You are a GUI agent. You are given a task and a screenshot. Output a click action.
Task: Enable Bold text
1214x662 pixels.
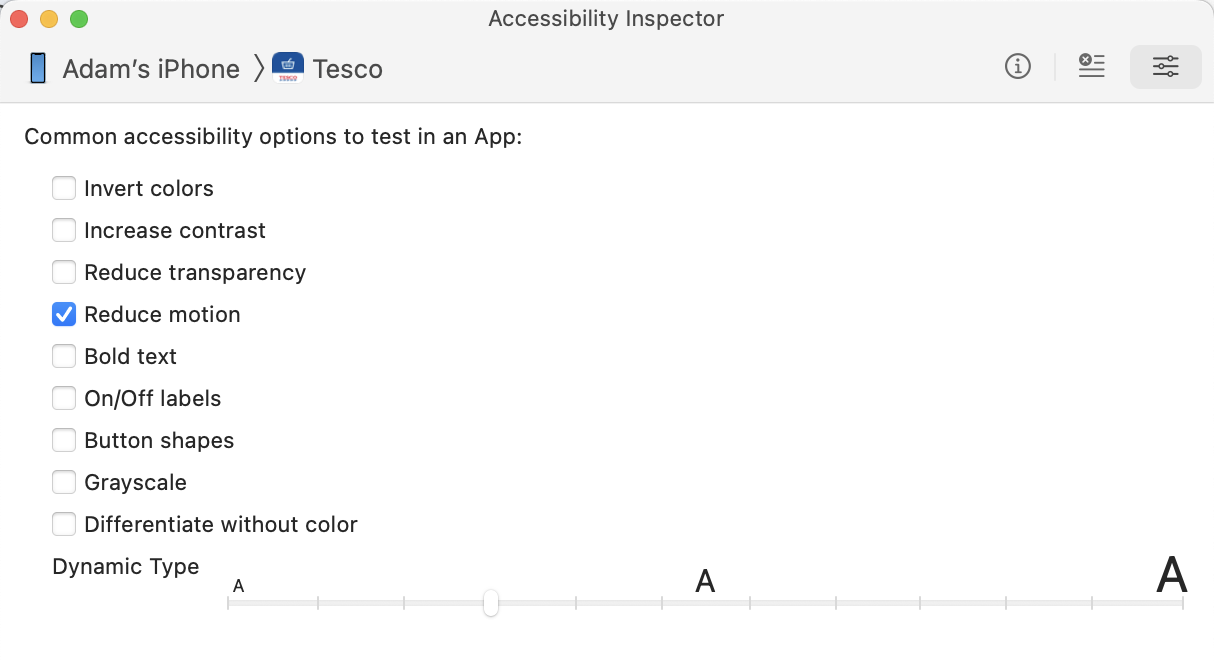tap(64, 356)
